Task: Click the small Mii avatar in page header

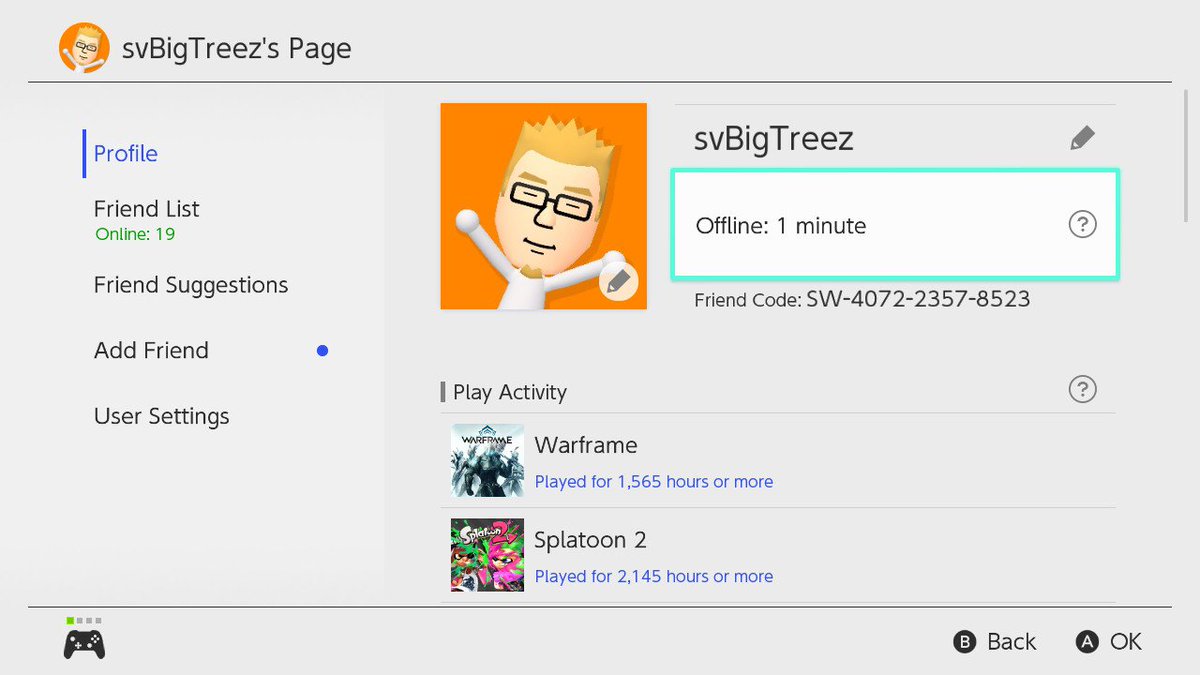Action: point(85,47)
